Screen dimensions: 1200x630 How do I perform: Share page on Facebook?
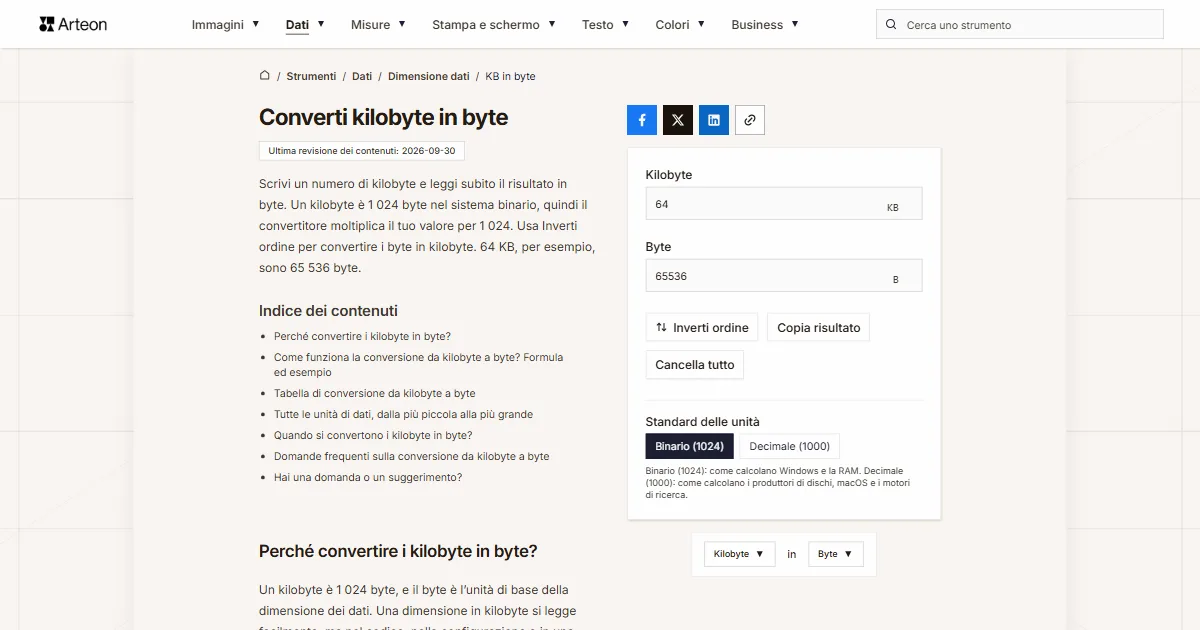pyautogui.click(x=642, y=120)
